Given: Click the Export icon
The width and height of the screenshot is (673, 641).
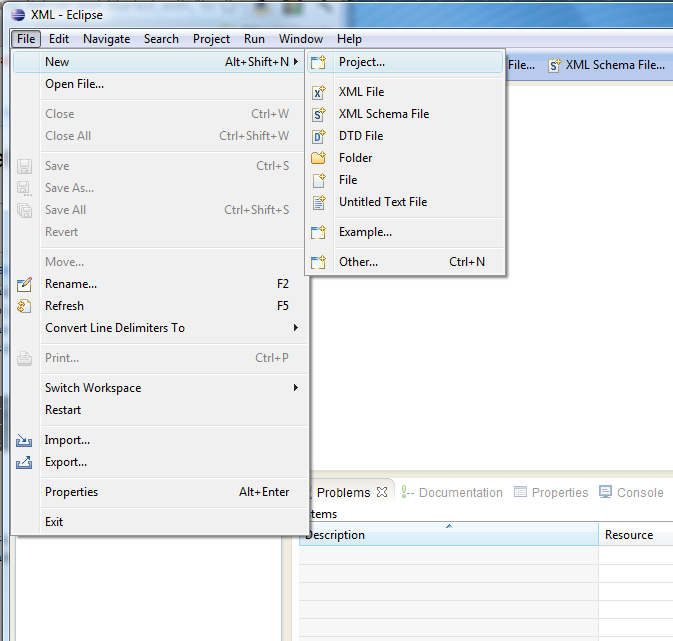Looking at the screenshot, I should 24,462.
